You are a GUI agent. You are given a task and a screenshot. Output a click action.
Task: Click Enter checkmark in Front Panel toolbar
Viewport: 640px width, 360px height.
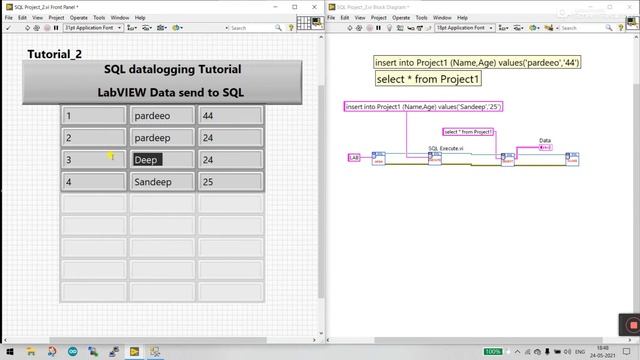(9, 28)
